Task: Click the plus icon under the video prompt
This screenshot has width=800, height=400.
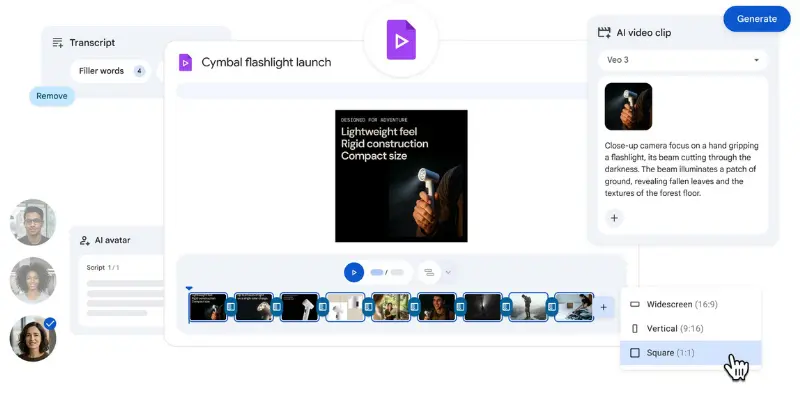Action: [x=614, y=218]
